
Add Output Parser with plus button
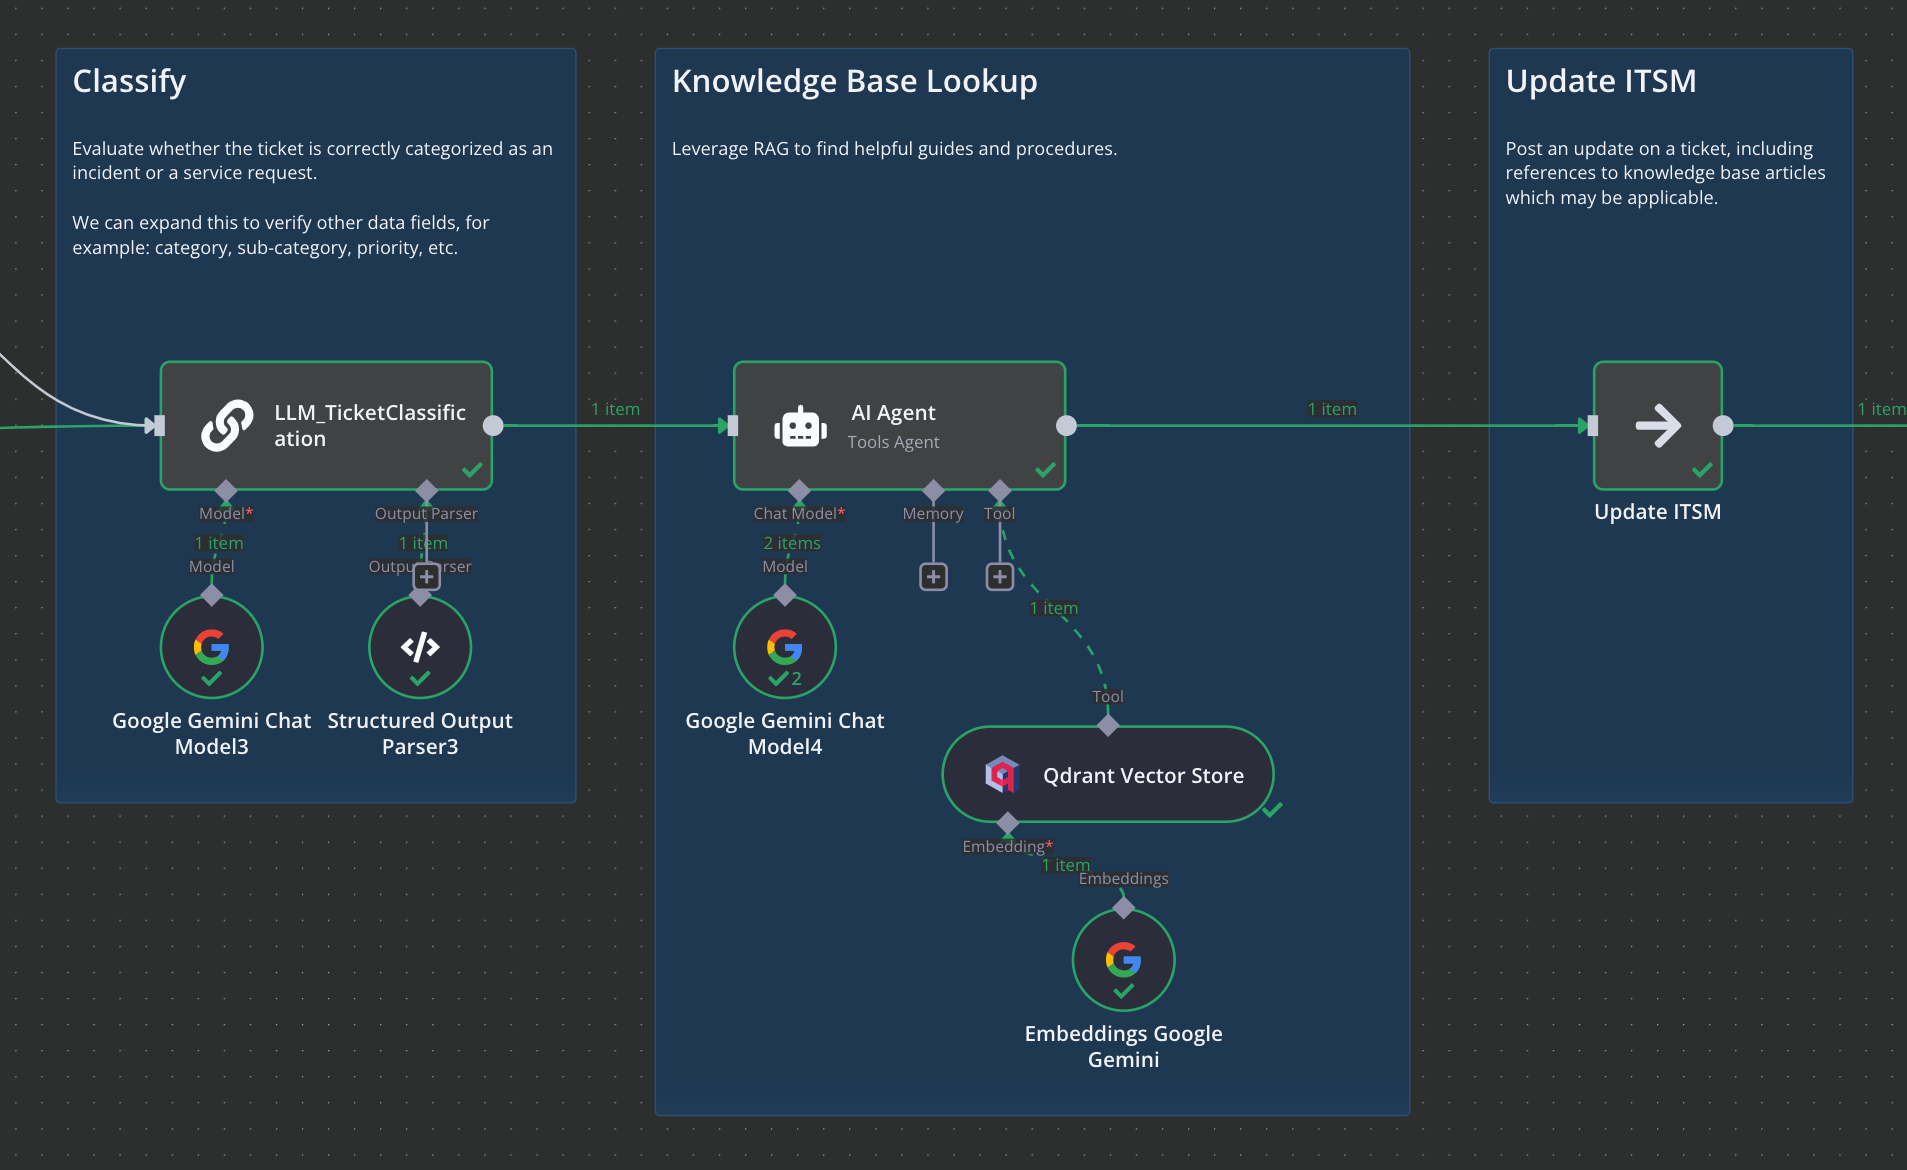tap(427, 577)
